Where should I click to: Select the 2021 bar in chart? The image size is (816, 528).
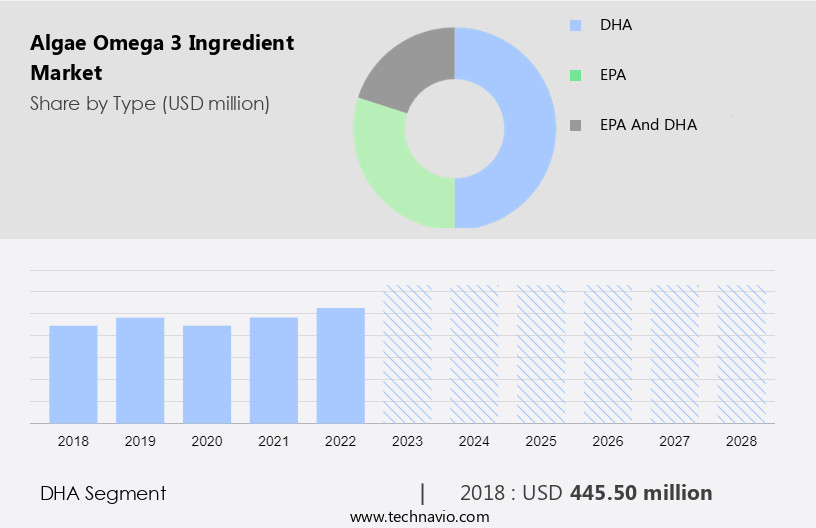tap(274, 370)
